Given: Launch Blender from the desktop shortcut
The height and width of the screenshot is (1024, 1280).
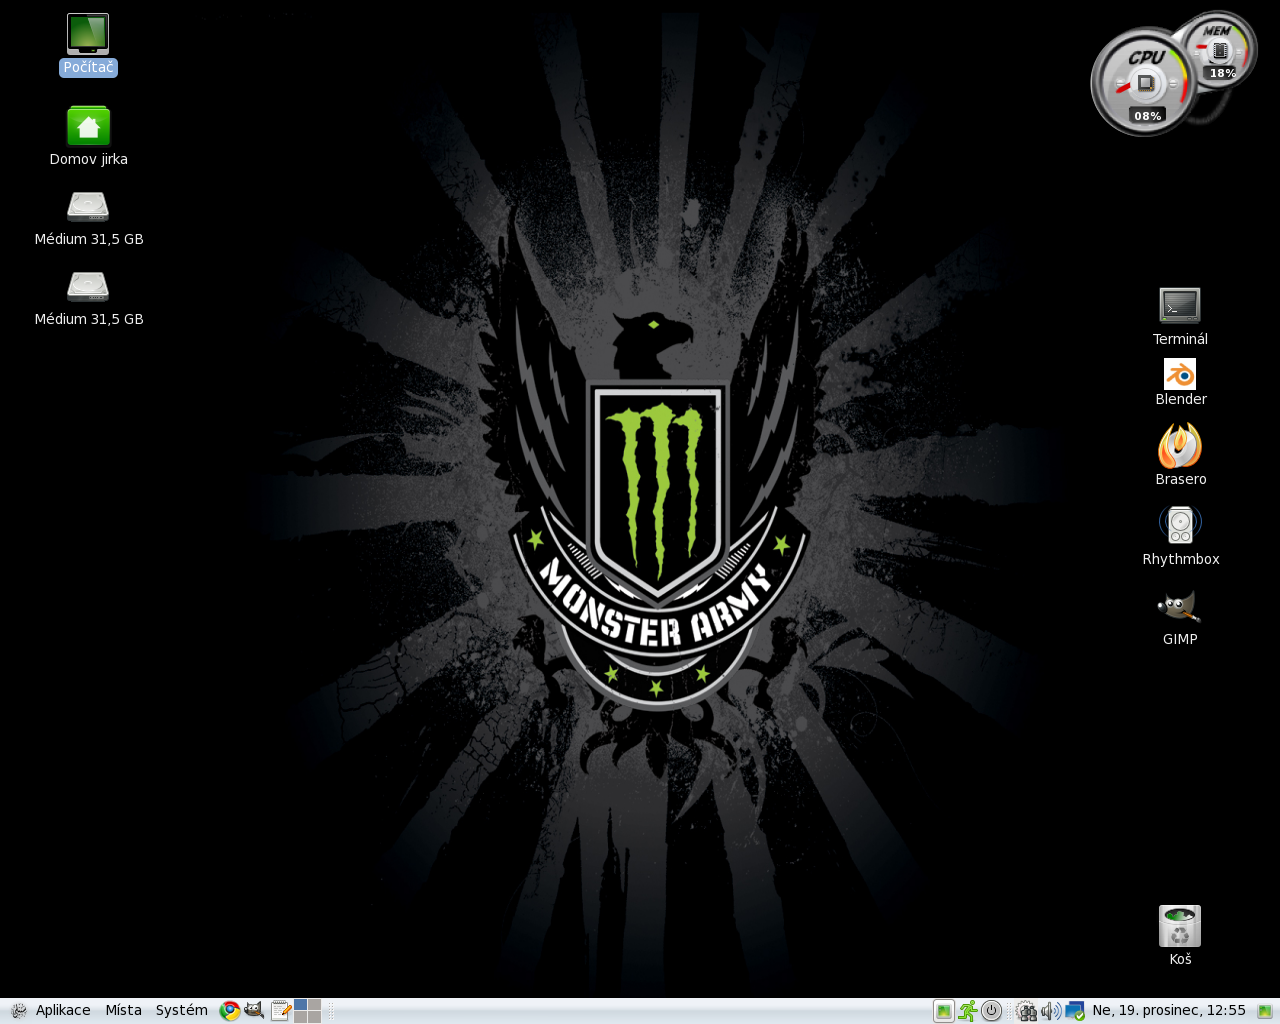Looking at the screenshot, I should [x=1180, y=374].
